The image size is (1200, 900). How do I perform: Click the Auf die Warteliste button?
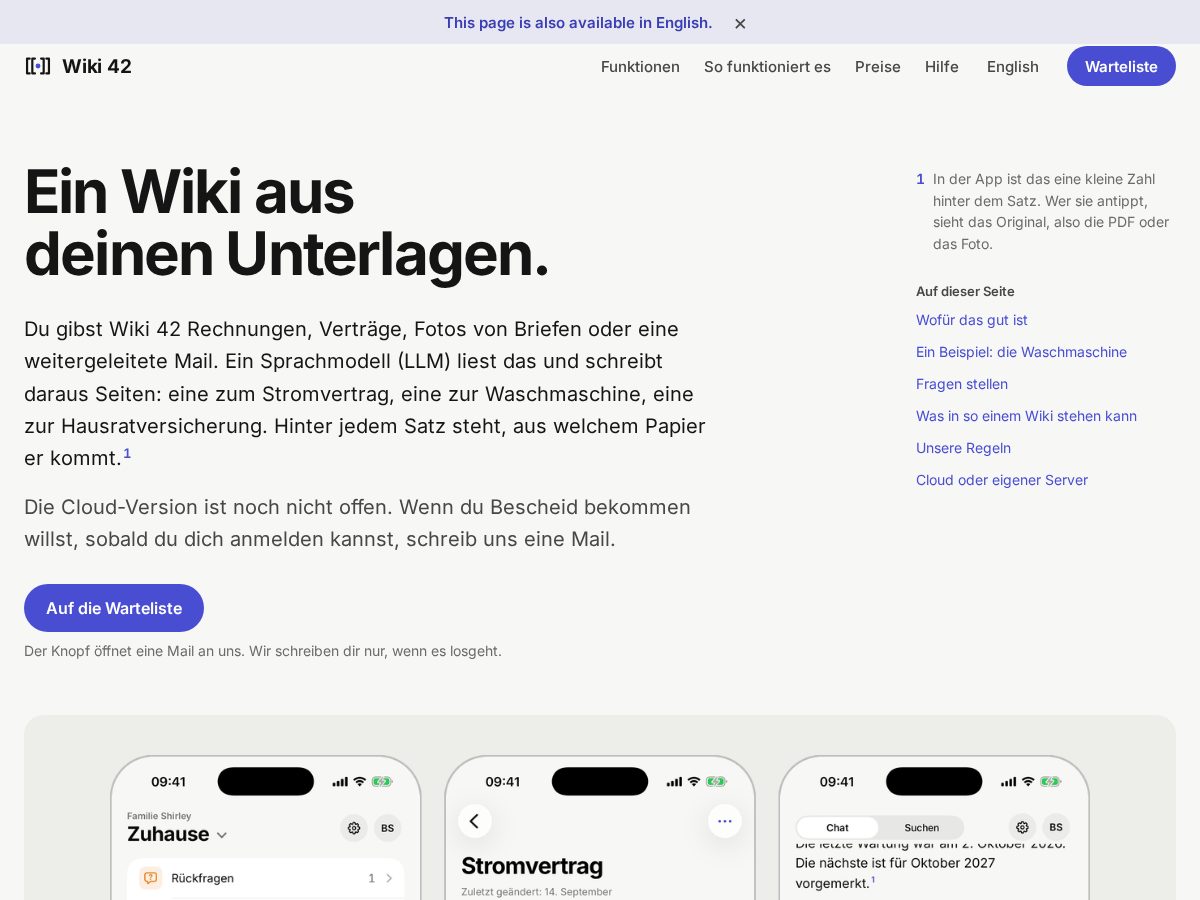click(x=114, y=608)
